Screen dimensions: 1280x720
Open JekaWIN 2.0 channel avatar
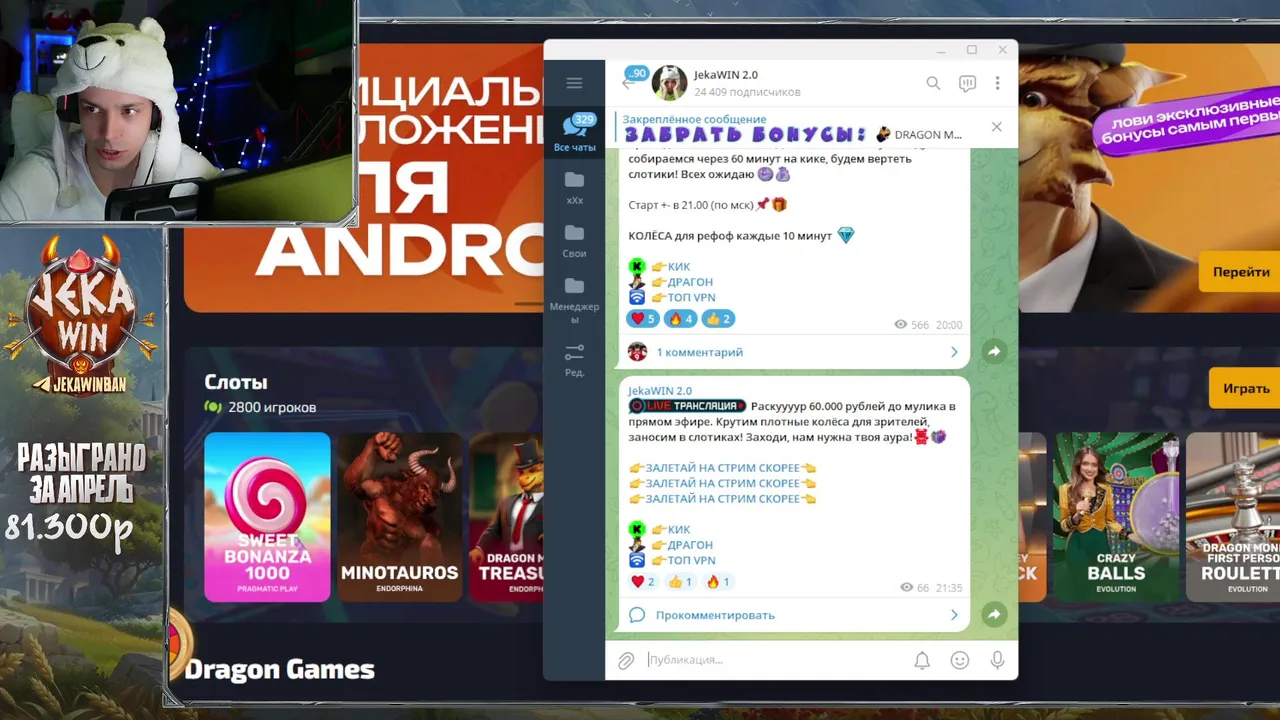click(x=669, y=83)
